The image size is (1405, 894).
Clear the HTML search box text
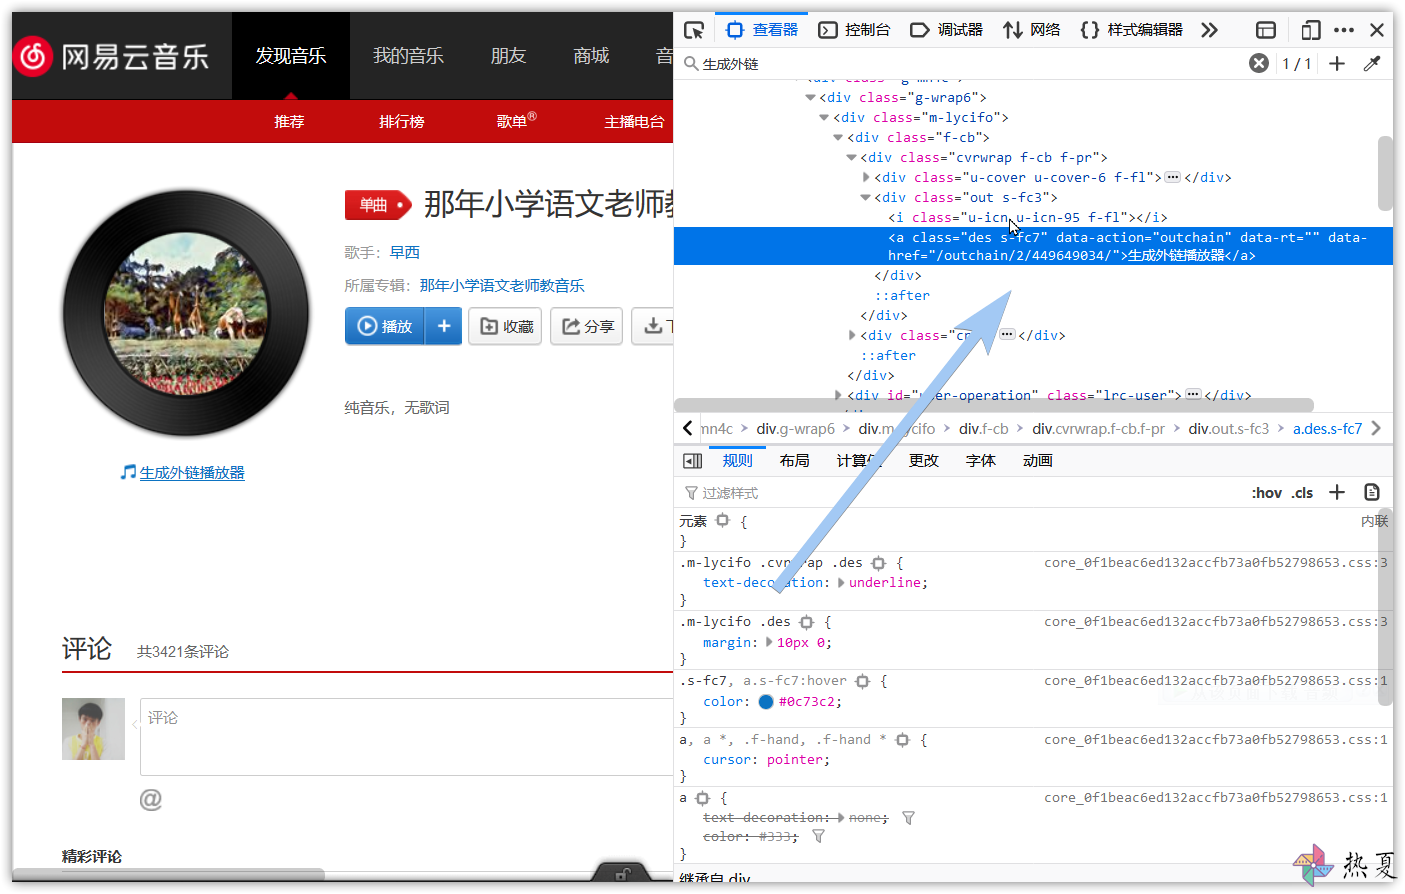coord(1259,64)
